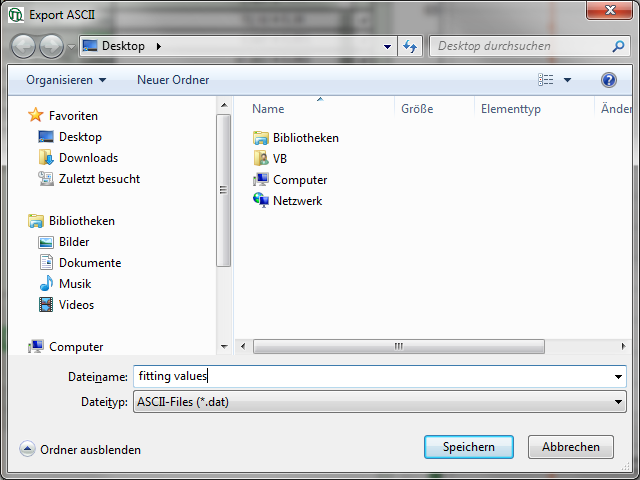Open the Dateiname history dropdown arrow
The width and height of the screenshot is (640, 480).
[x=619, y=377]
